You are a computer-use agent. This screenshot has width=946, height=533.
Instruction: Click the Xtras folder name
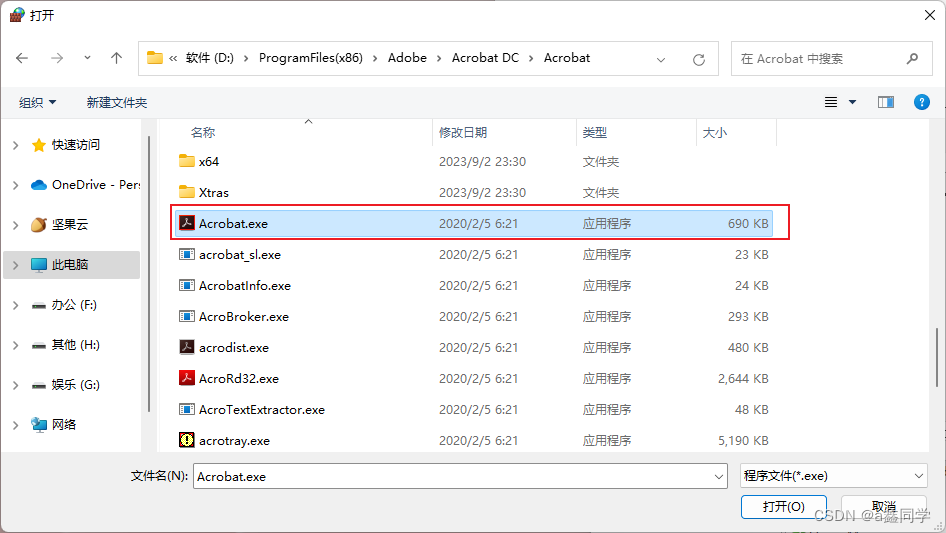214,193
